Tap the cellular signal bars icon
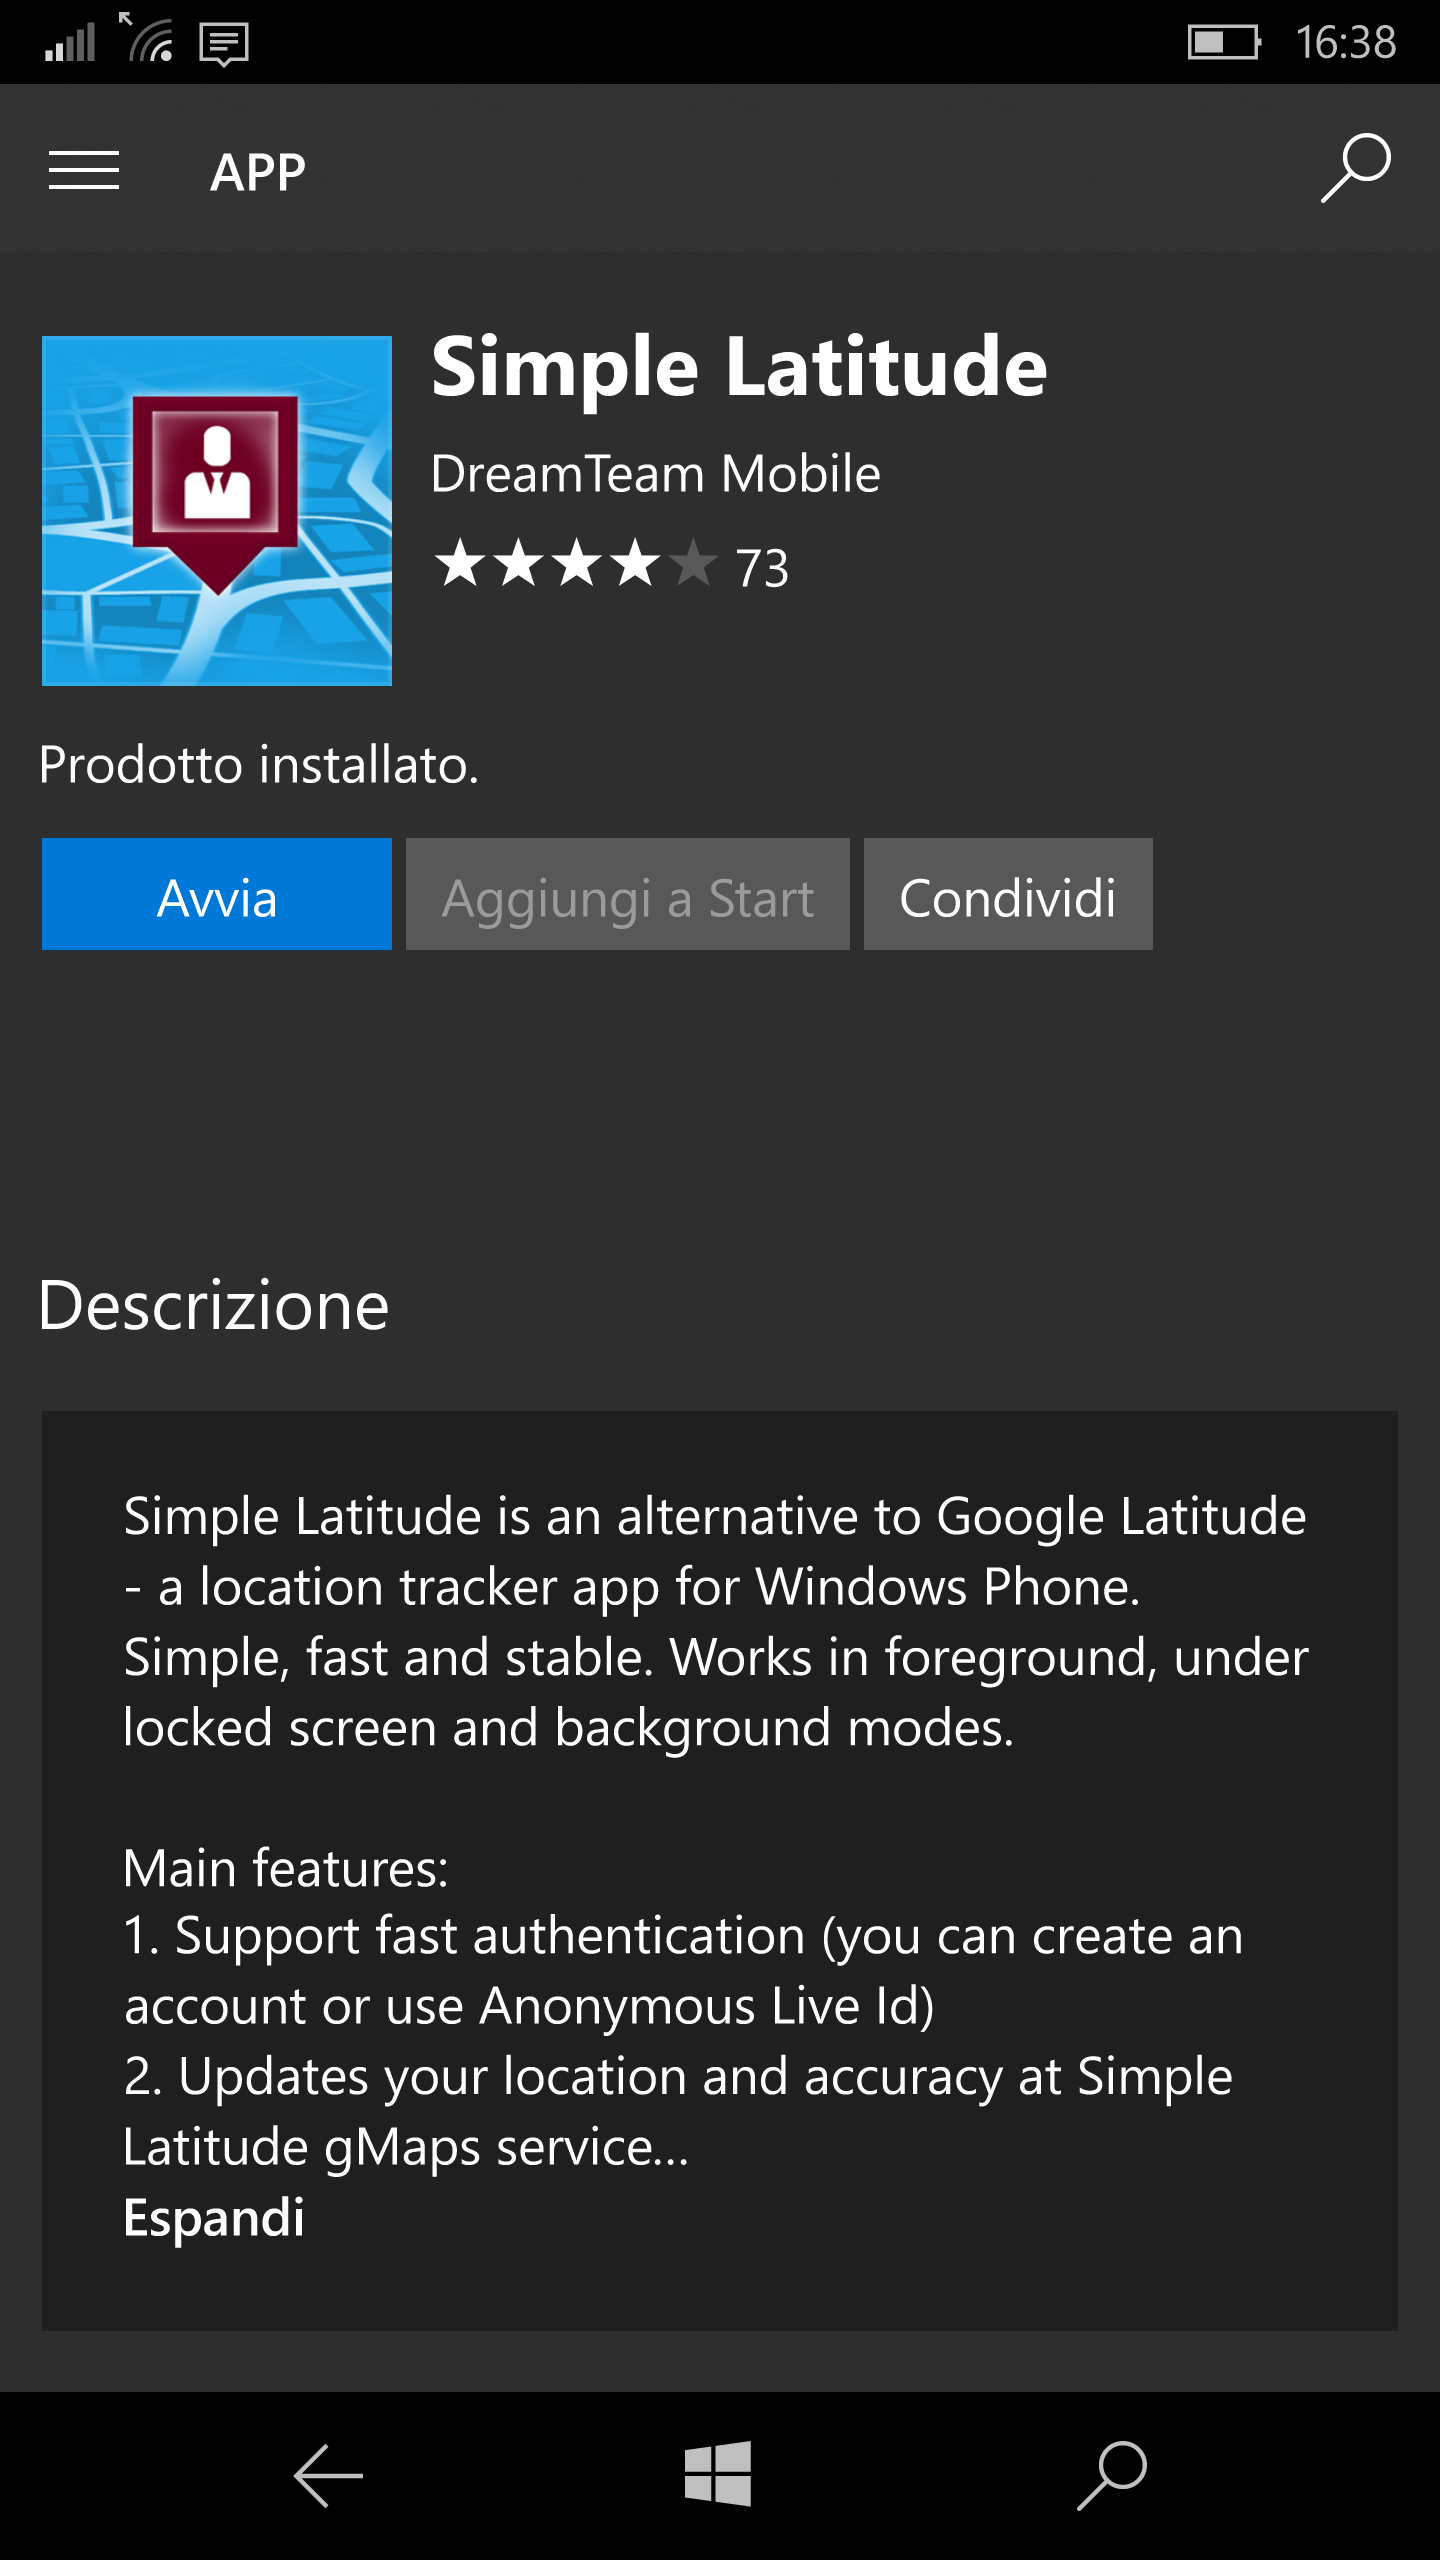The height and width of the screenshot is (2560, 1440). pyautogui.click(x=70, y=43)
